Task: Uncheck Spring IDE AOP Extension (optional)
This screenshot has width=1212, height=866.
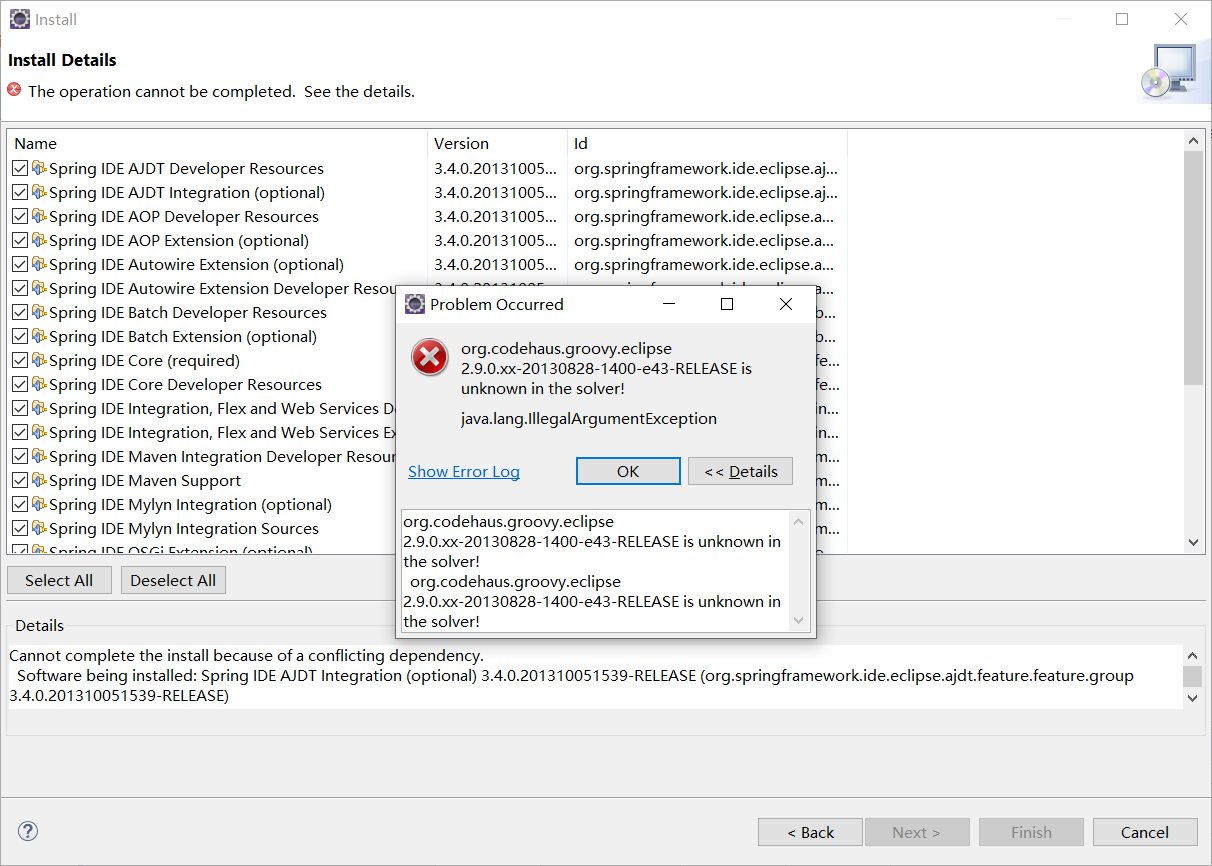Action: 19,240
